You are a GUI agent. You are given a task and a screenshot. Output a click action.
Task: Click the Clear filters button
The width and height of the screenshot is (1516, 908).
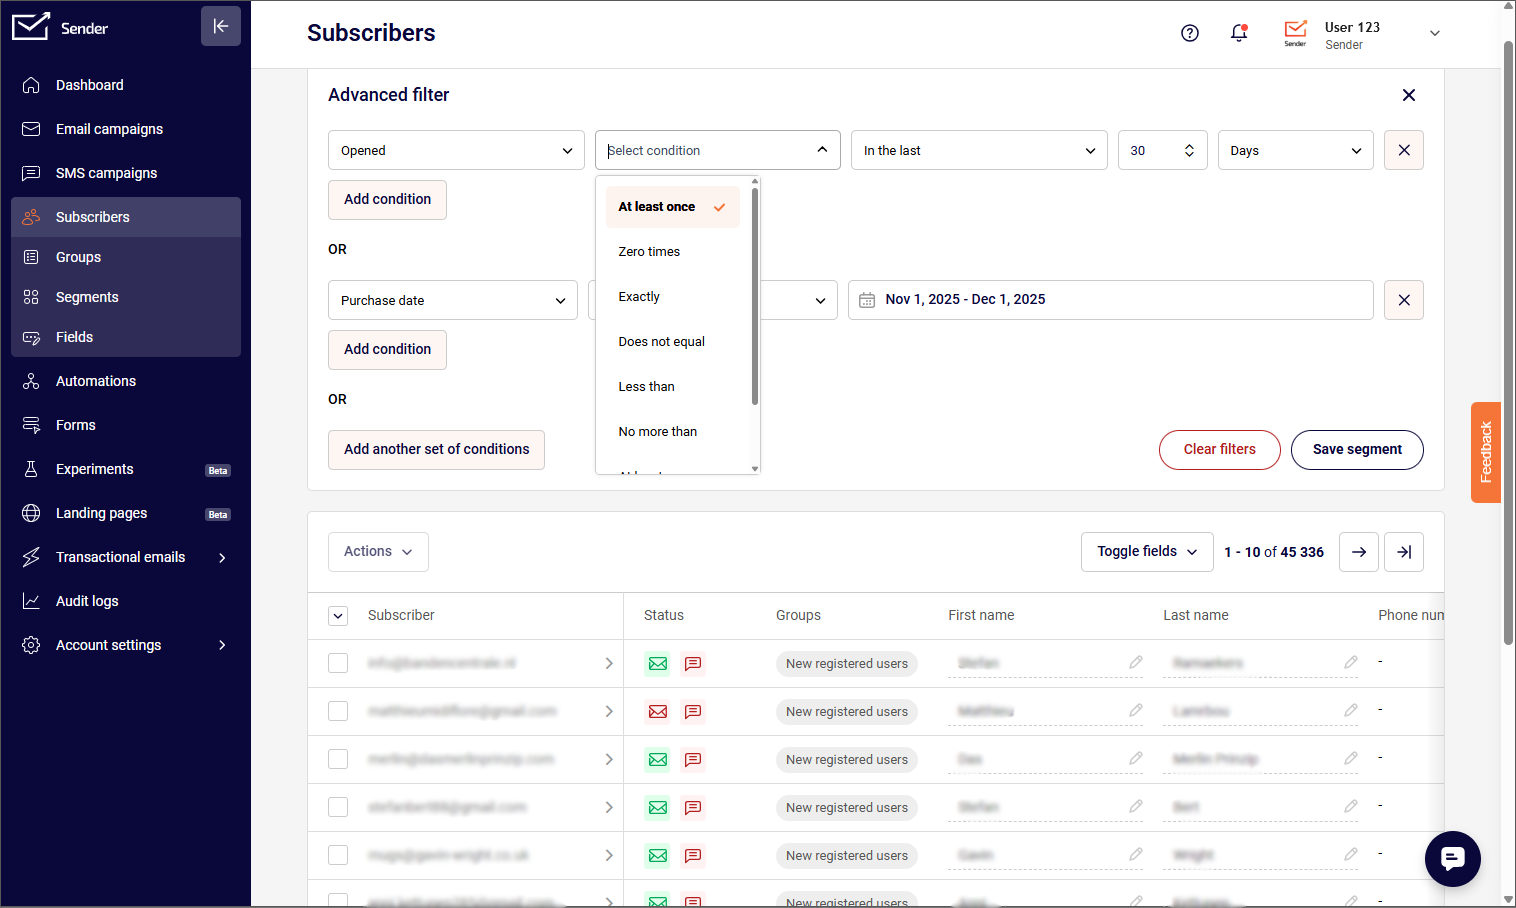1219,450
